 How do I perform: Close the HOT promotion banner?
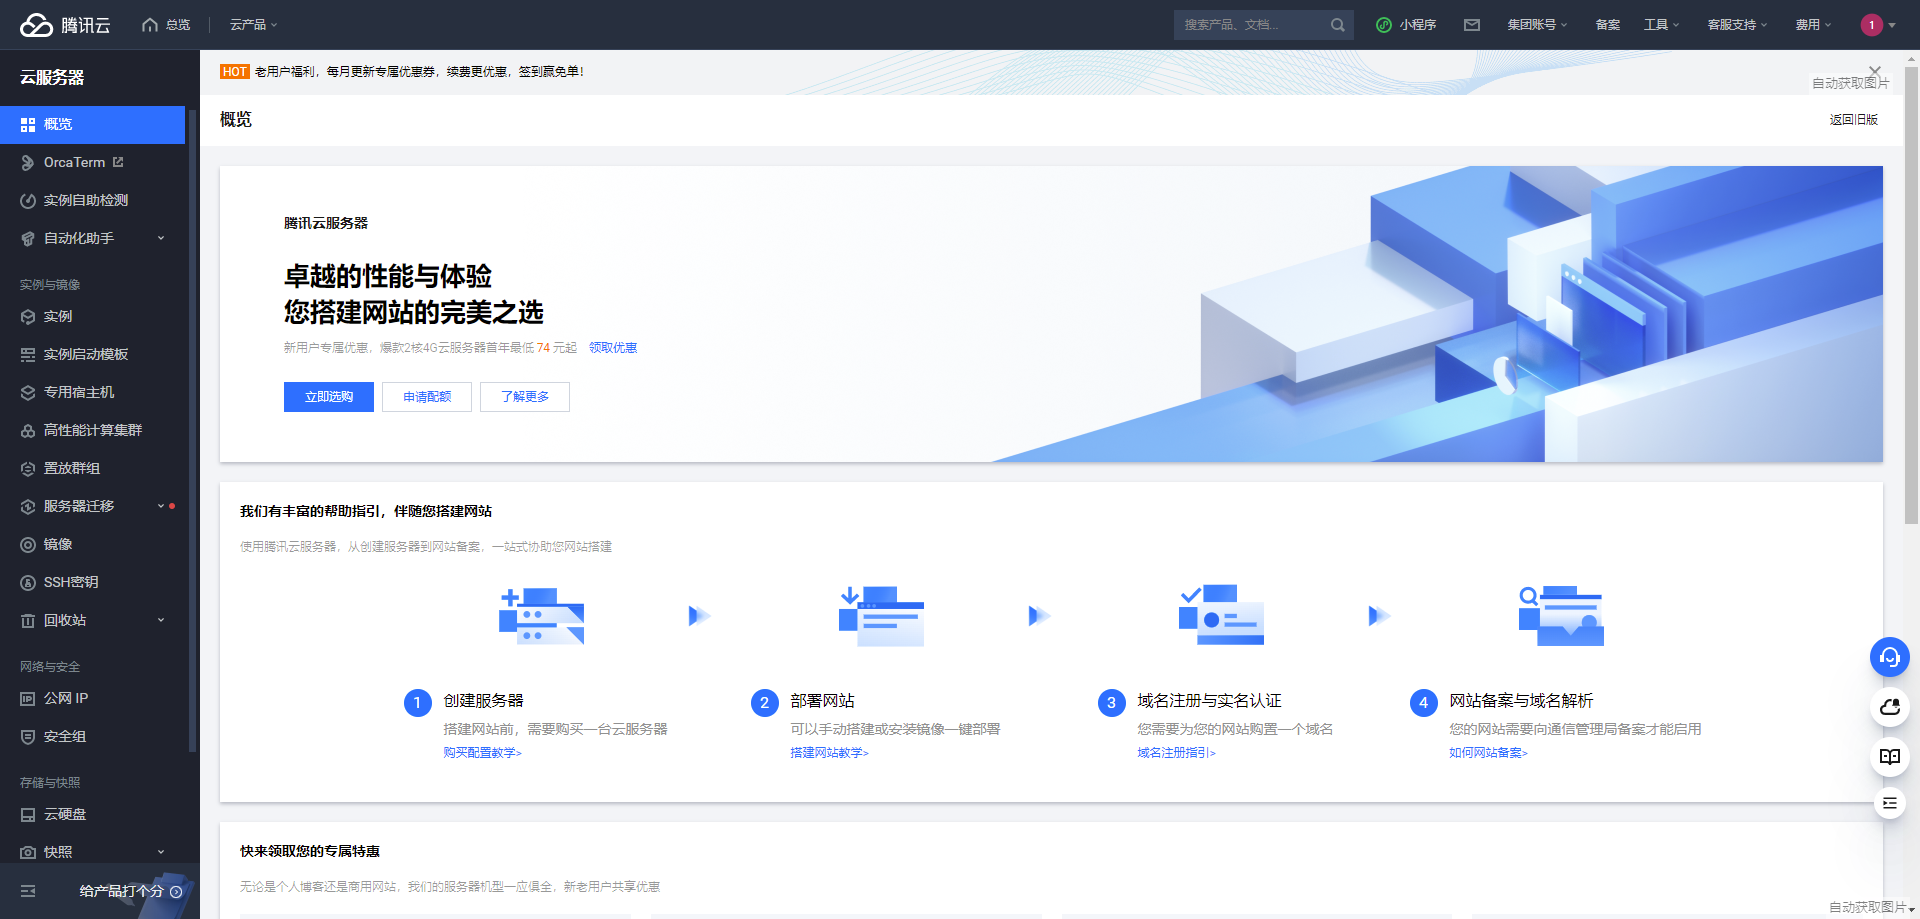click(1875, 71)
